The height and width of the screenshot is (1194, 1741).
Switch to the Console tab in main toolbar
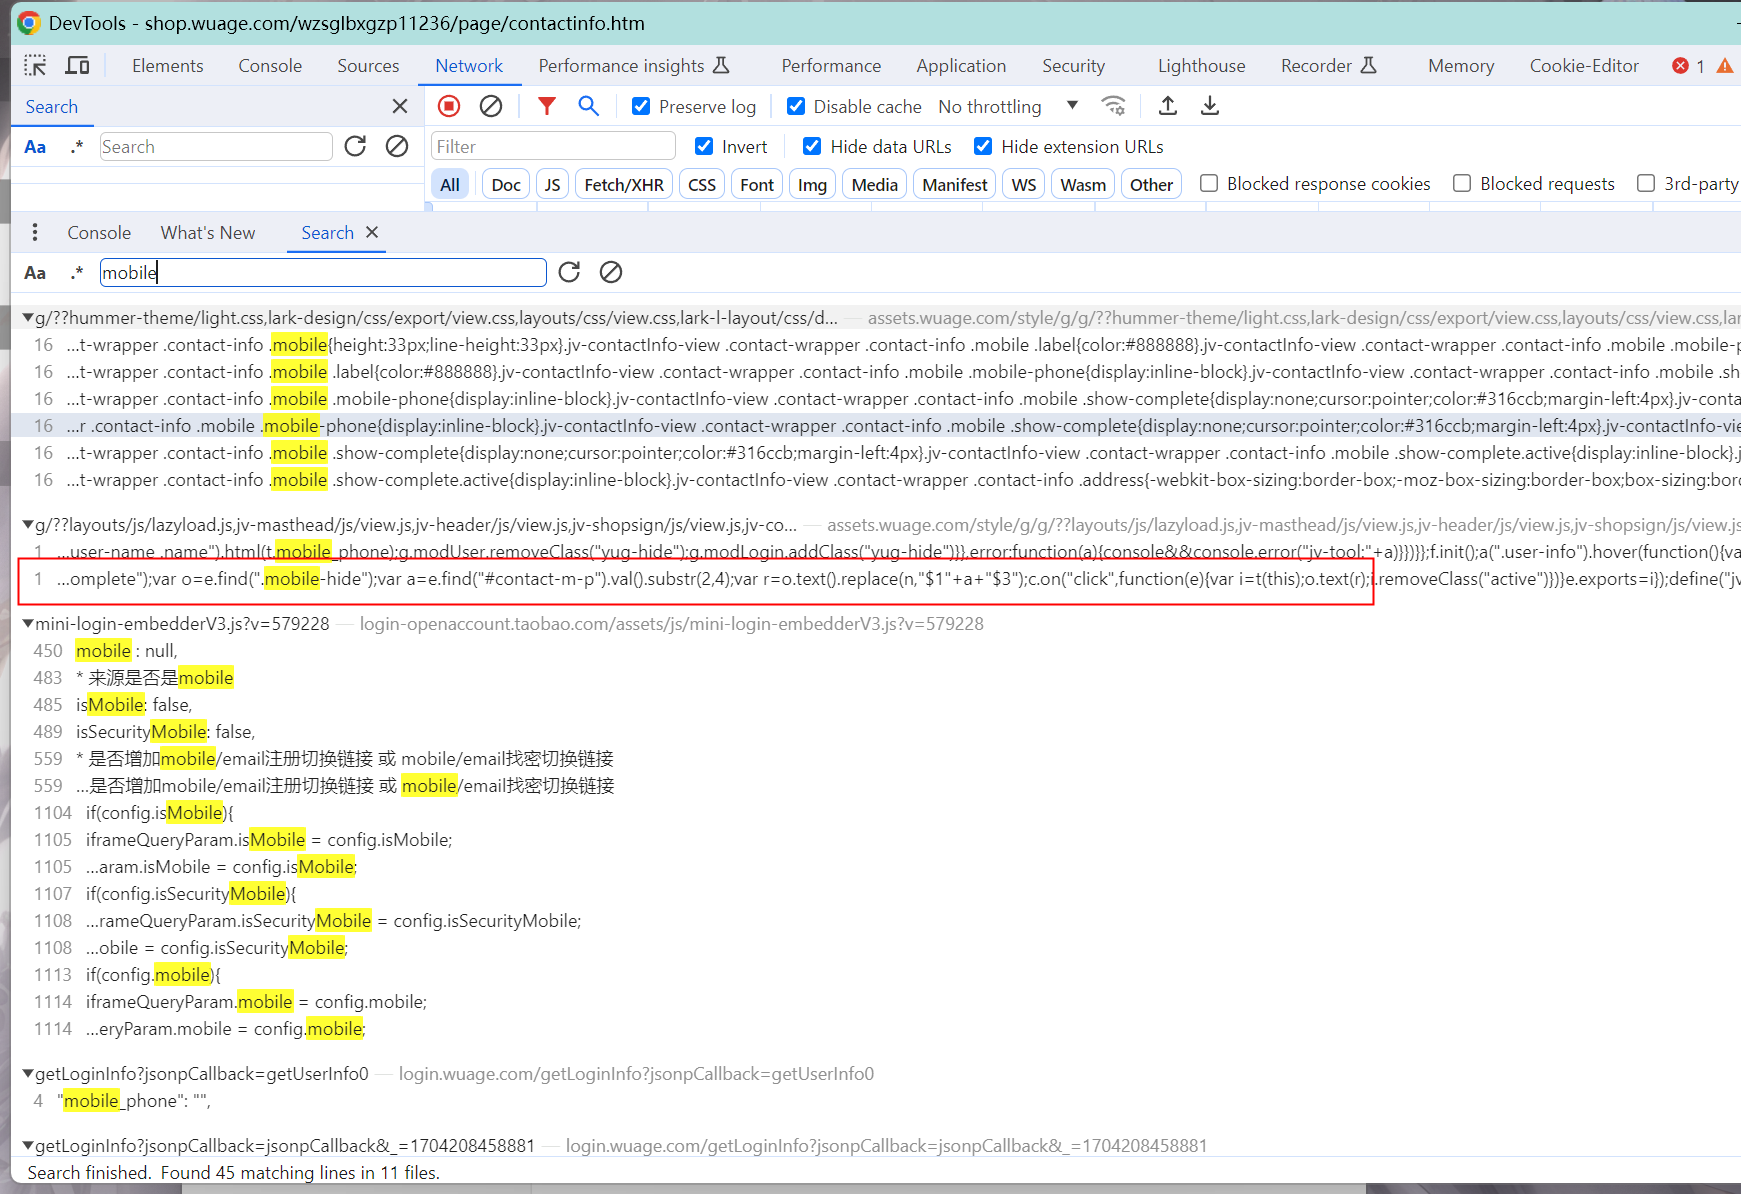270,66
